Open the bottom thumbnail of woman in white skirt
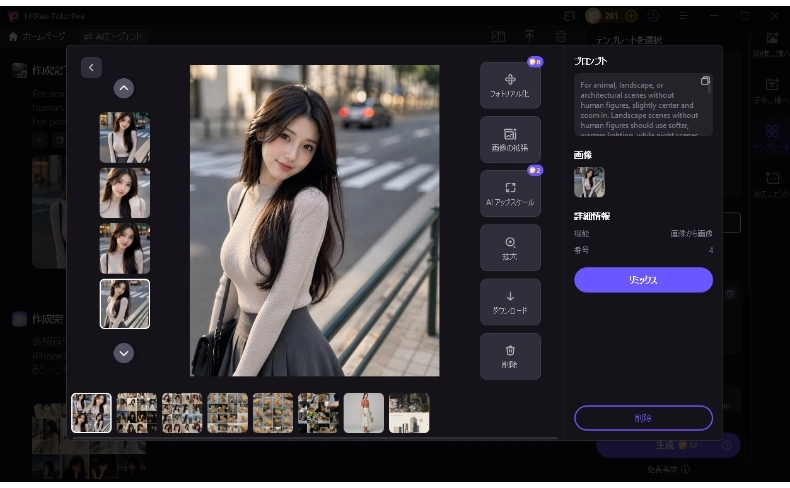790x488 pixels. coord(363,413)
